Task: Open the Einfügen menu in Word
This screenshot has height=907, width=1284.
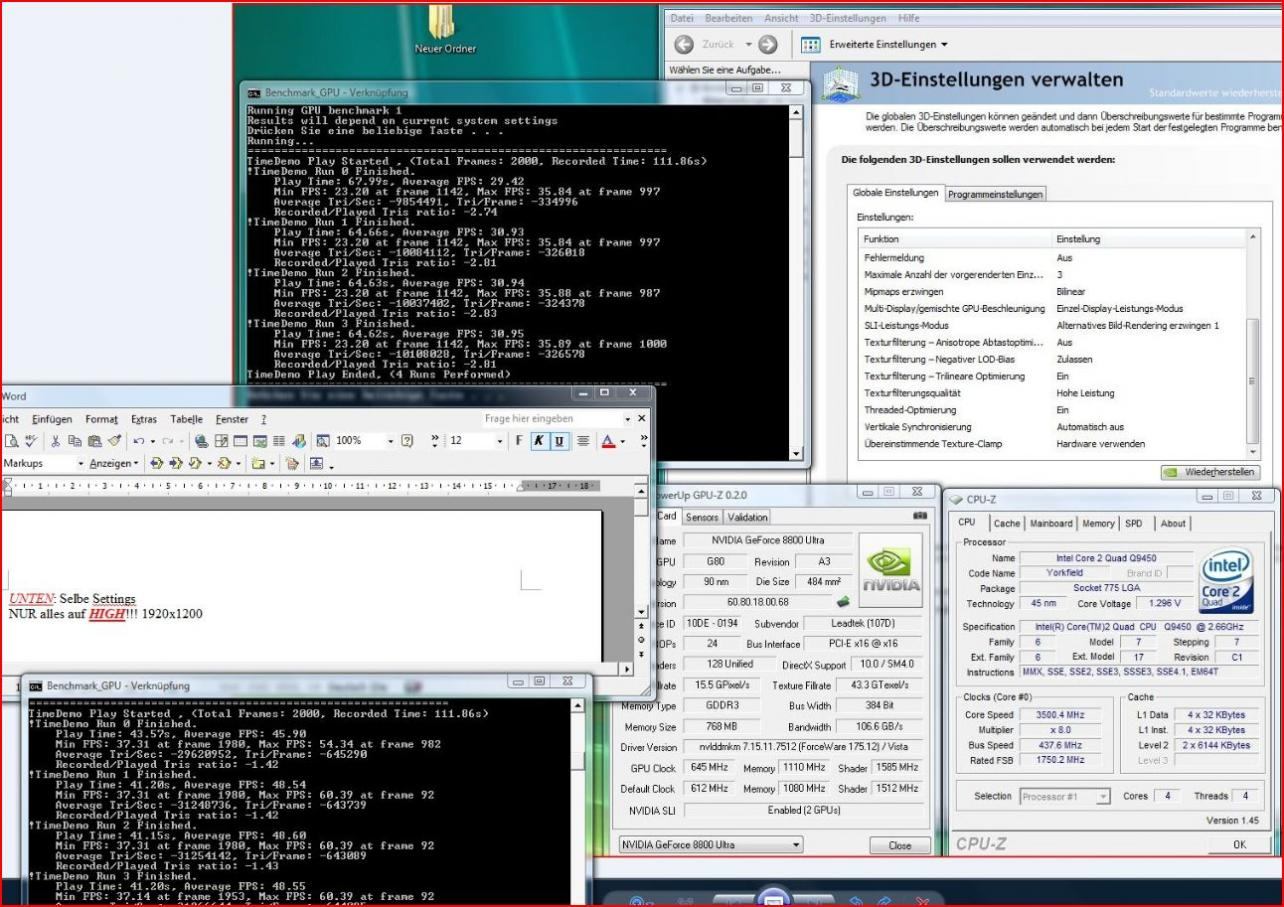Action: tap(52, 419)
